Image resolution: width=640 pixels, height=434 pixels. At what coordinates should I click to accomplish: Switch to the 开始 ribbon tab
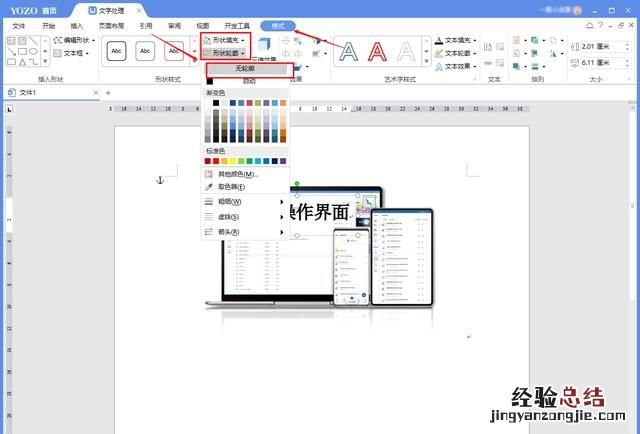pos(48,26)
